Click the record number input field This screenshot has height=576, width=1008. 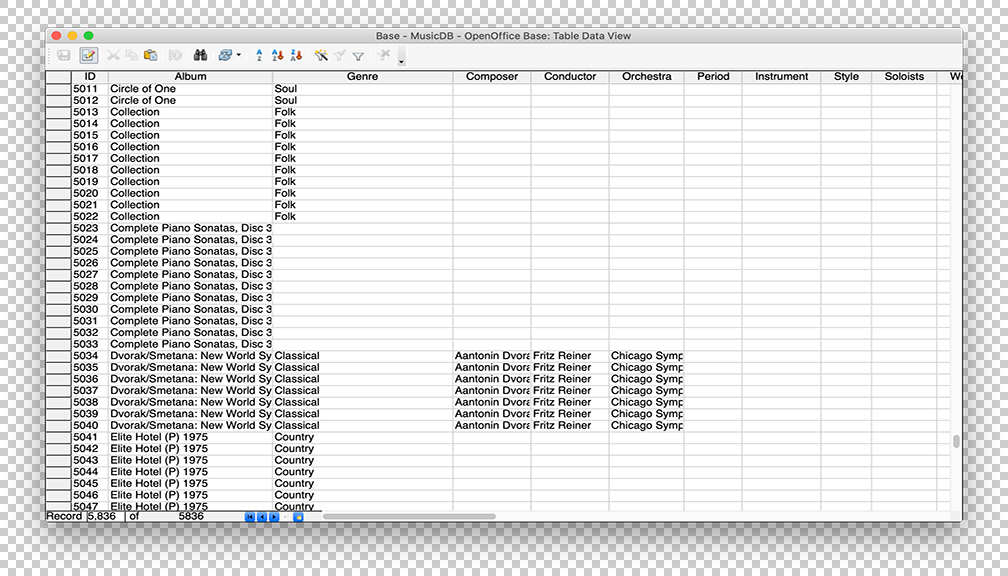coord(102,517)
